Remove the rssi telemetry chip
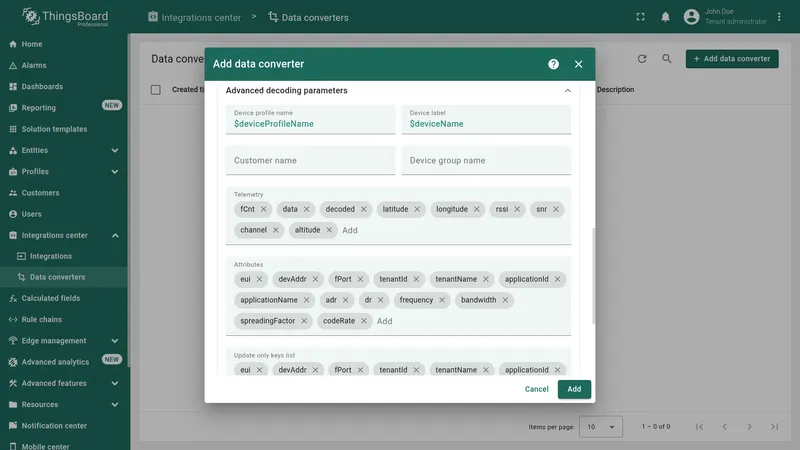This screenshot has height=450, width=800. click(517, 209)
